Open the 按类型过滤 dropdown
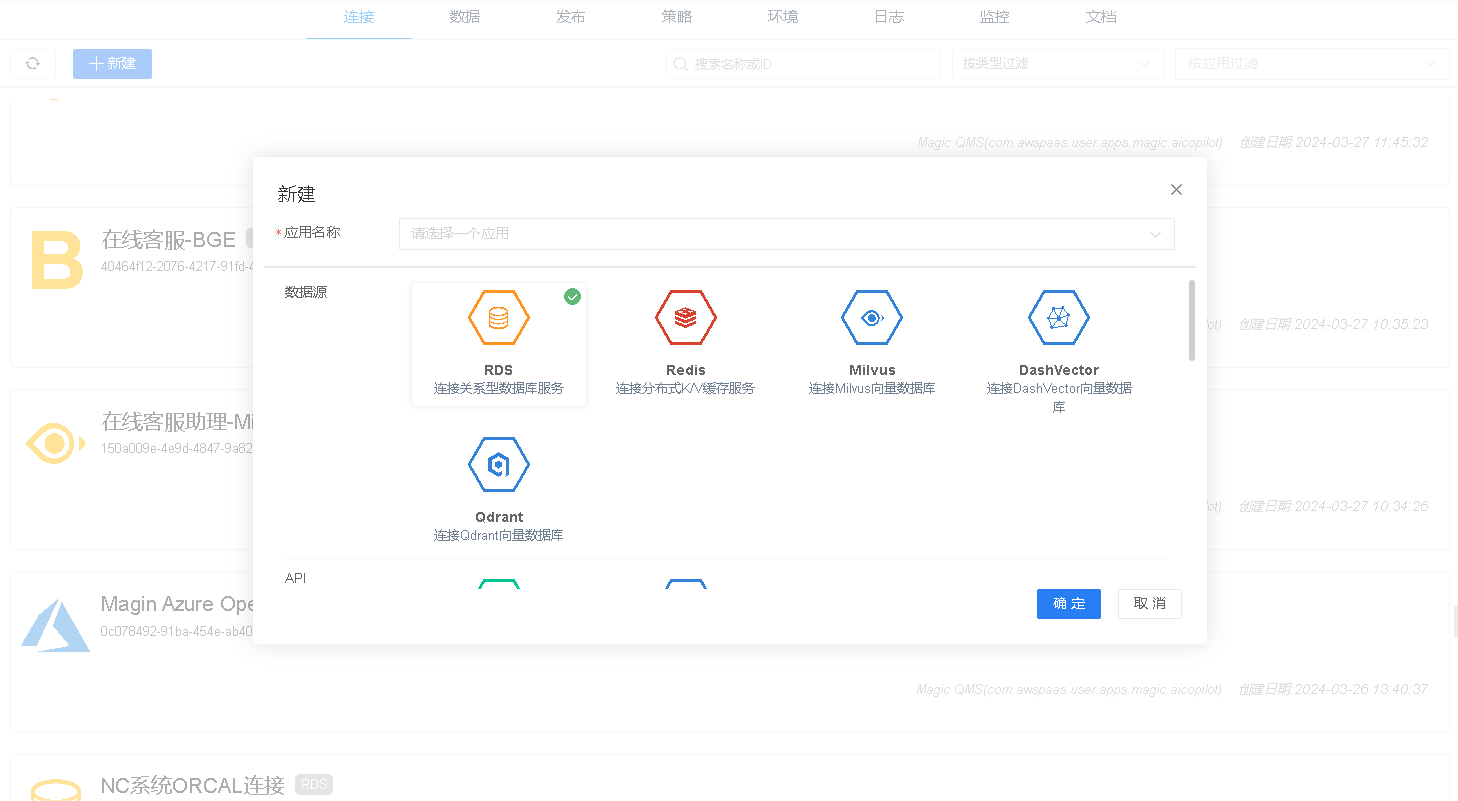 pos(1058,64)
